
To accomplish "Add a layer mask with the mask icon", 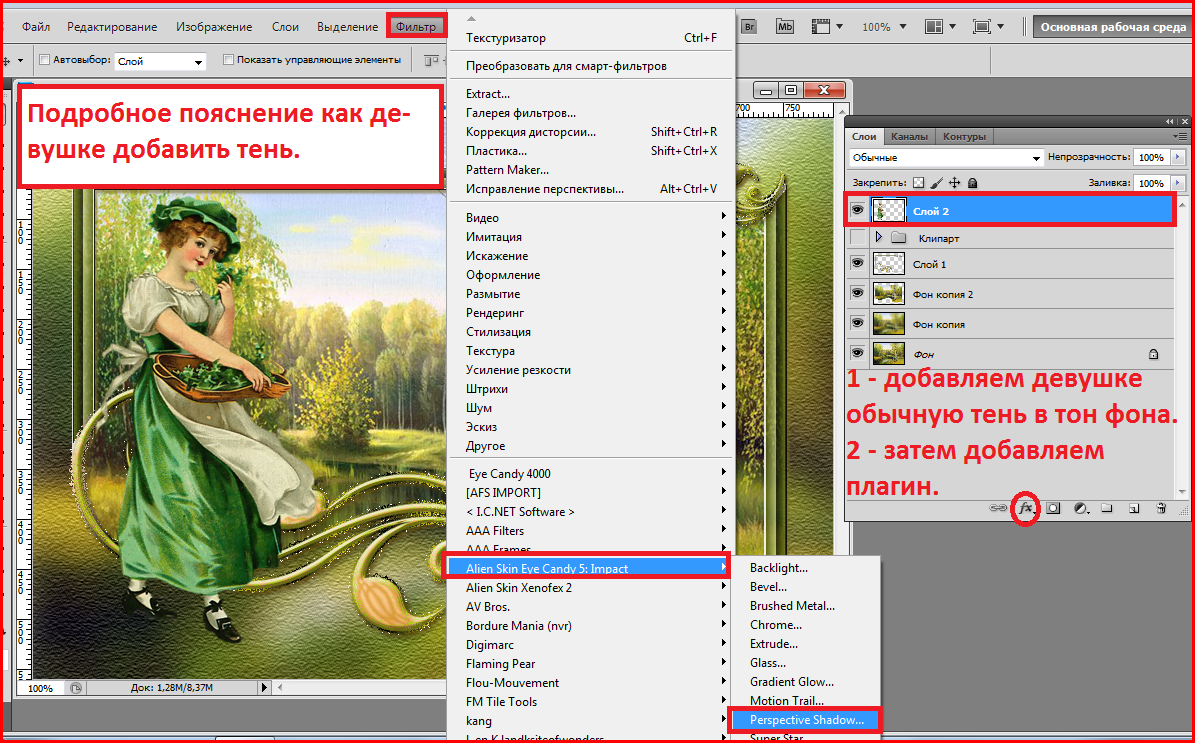I will 1053,508.
